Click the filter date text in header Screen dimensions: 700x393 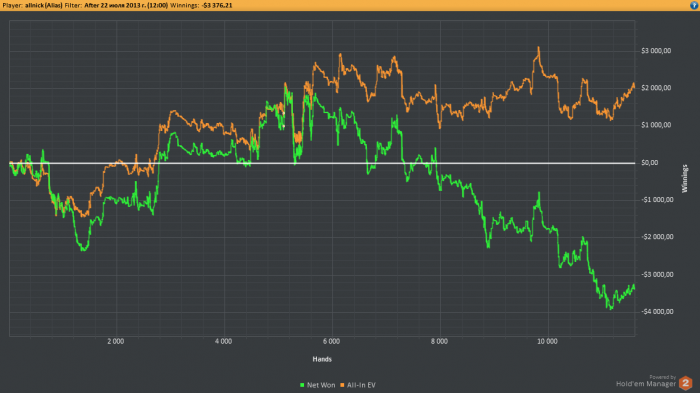coord(126,5)
